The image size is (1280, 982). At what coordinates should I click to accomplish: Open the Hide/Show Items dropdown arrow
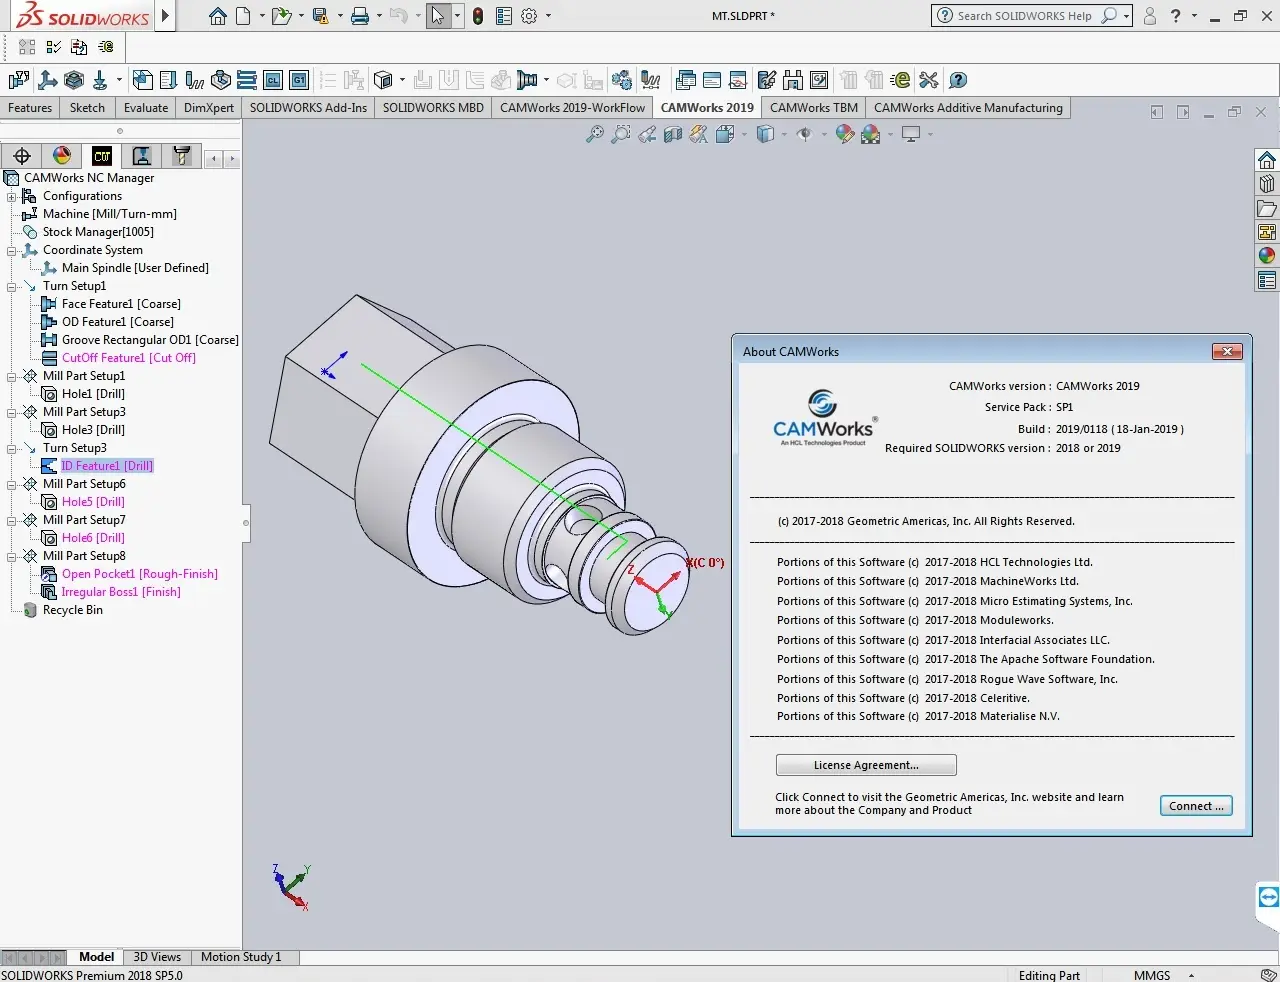tap(823, 134)
